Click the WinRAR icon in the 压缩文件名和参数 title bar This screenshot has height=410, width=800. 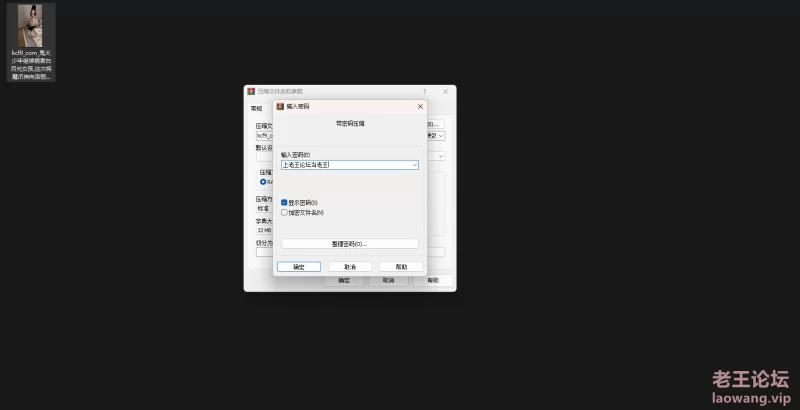(251, 91)
